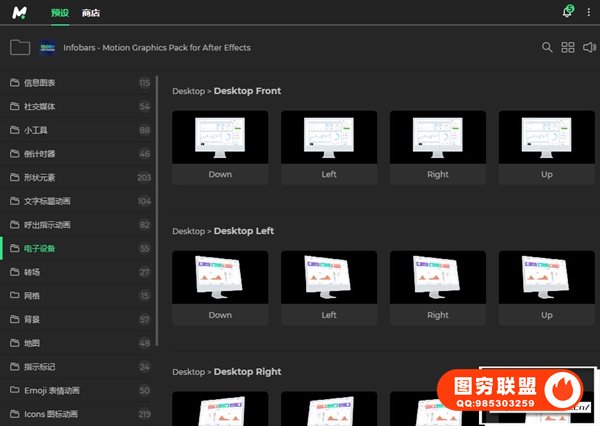Image resolution: width=600 pixels, height=426 pixels.
Task: Select Desktop Left Right preset thumbnail
Action: tap(438, 278)
